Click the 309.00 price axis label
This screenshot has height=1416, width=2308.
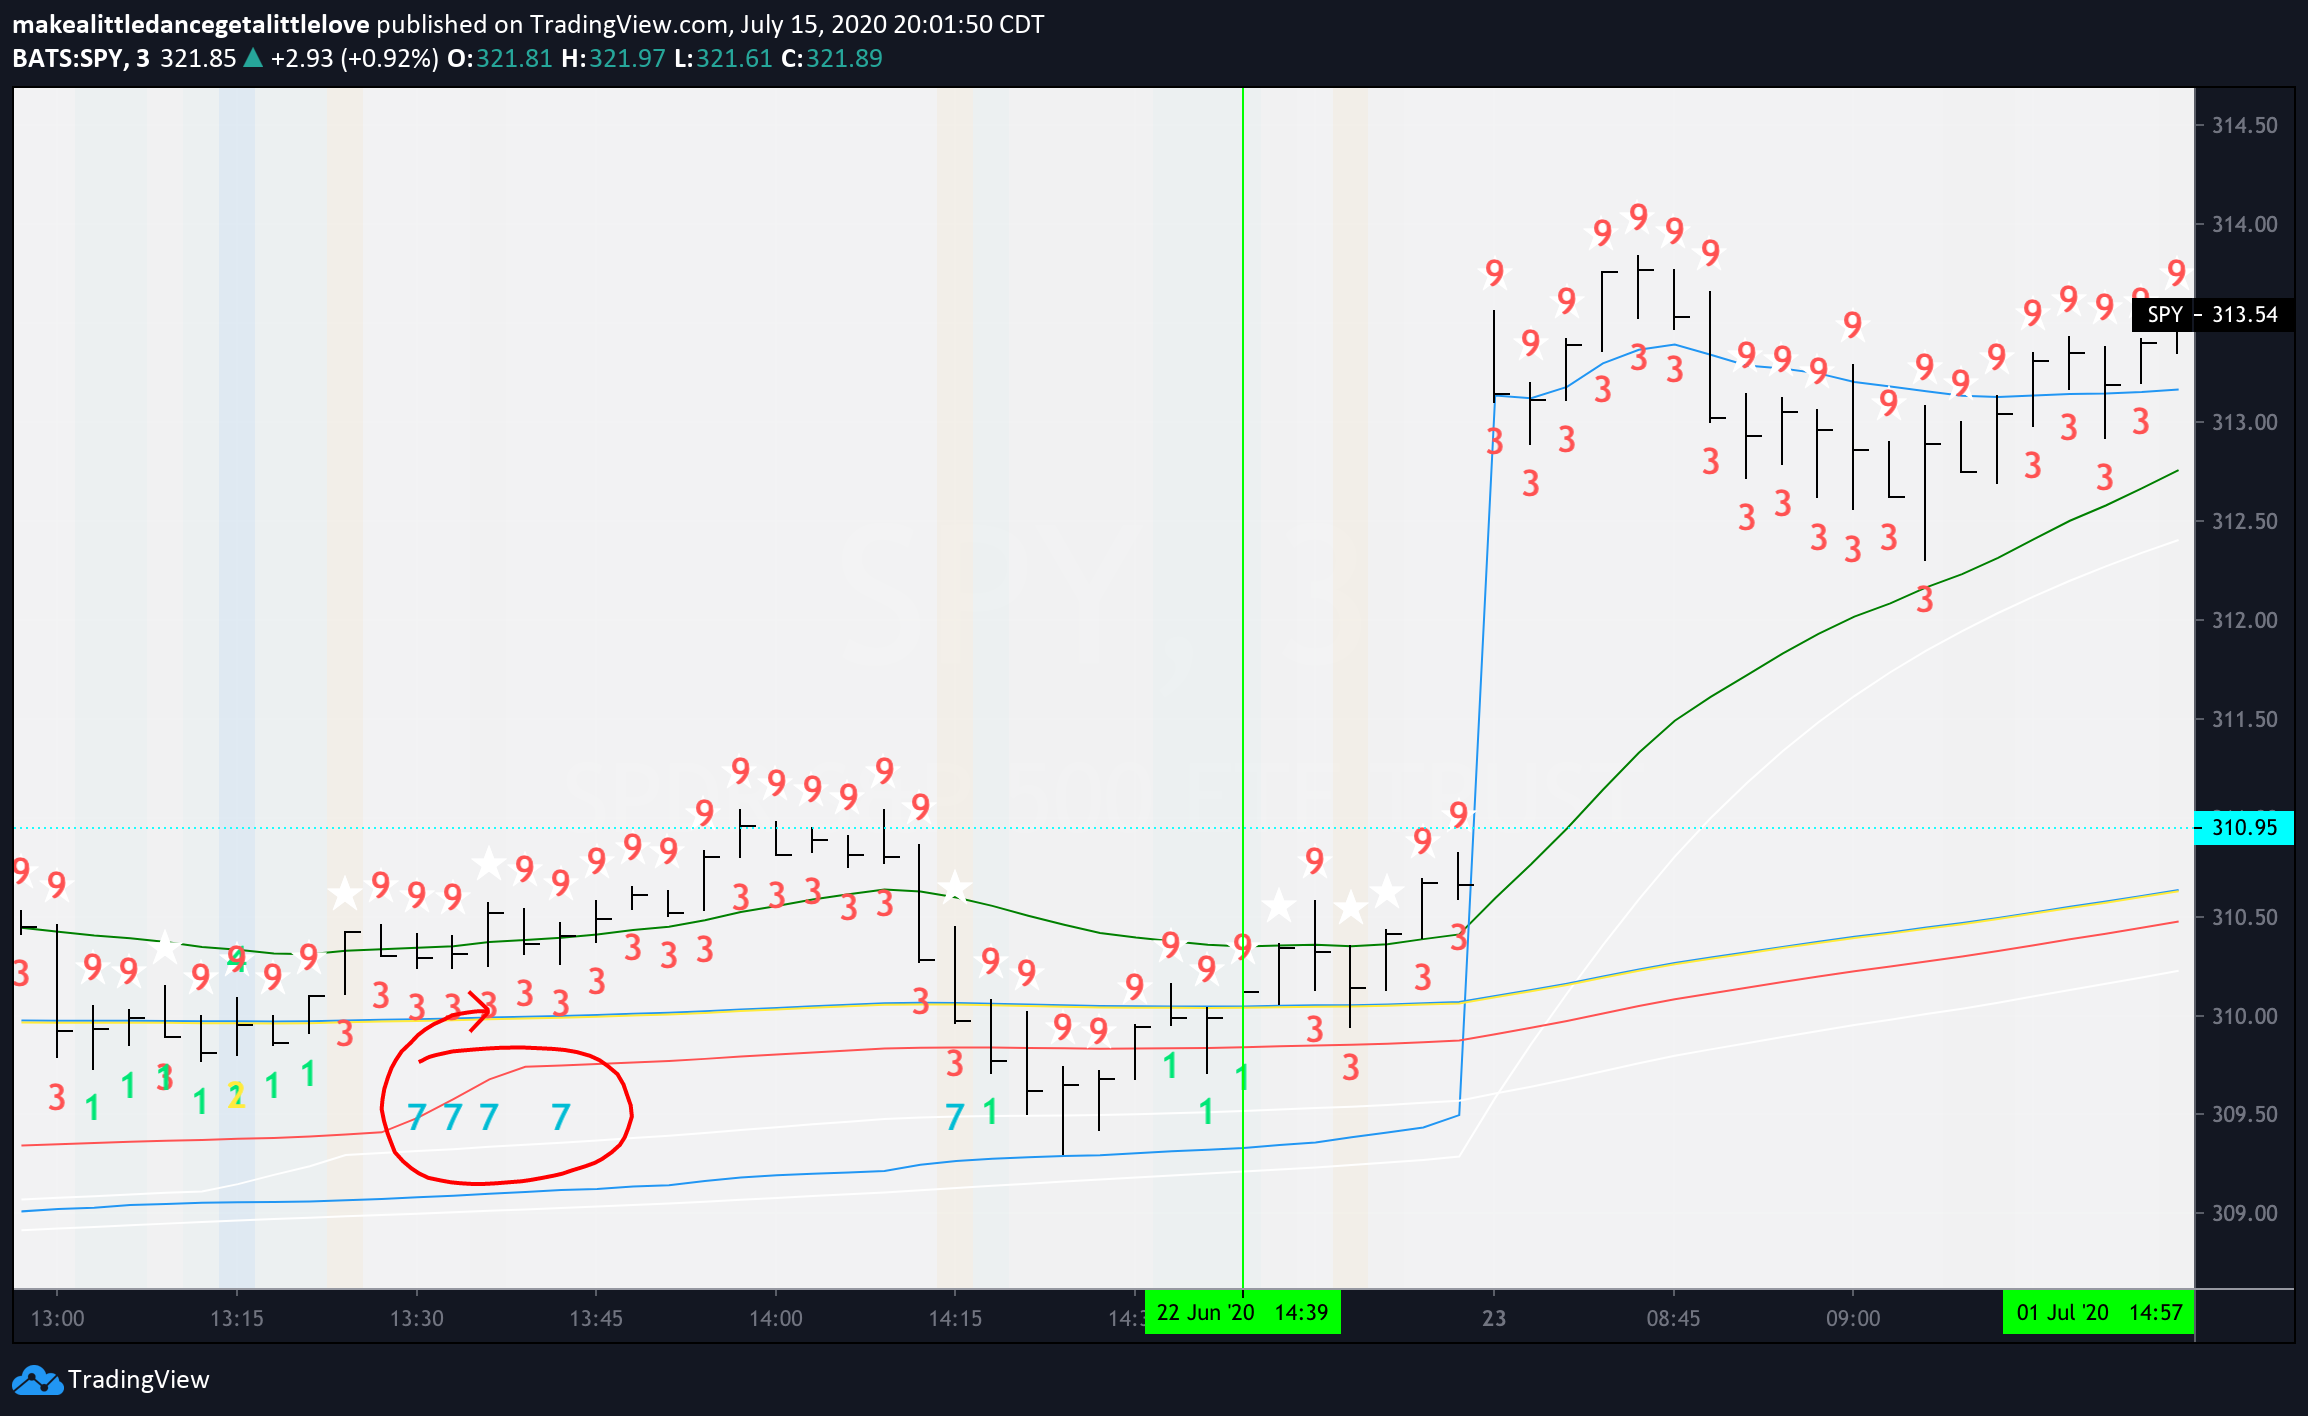tap(2244, 1213)
